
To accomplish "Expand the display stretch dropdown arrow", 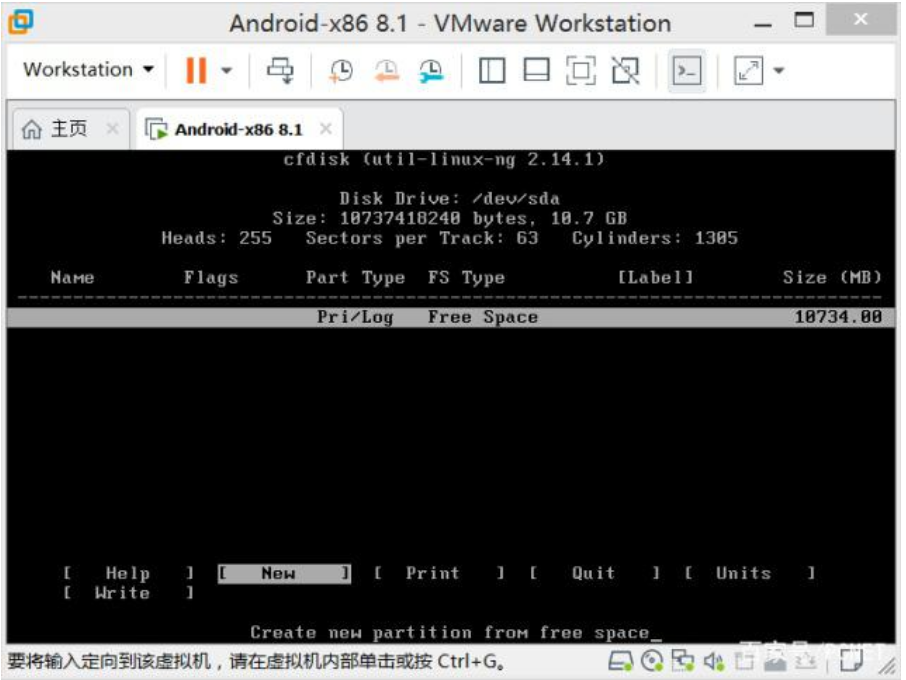I will tap(779, 70).
